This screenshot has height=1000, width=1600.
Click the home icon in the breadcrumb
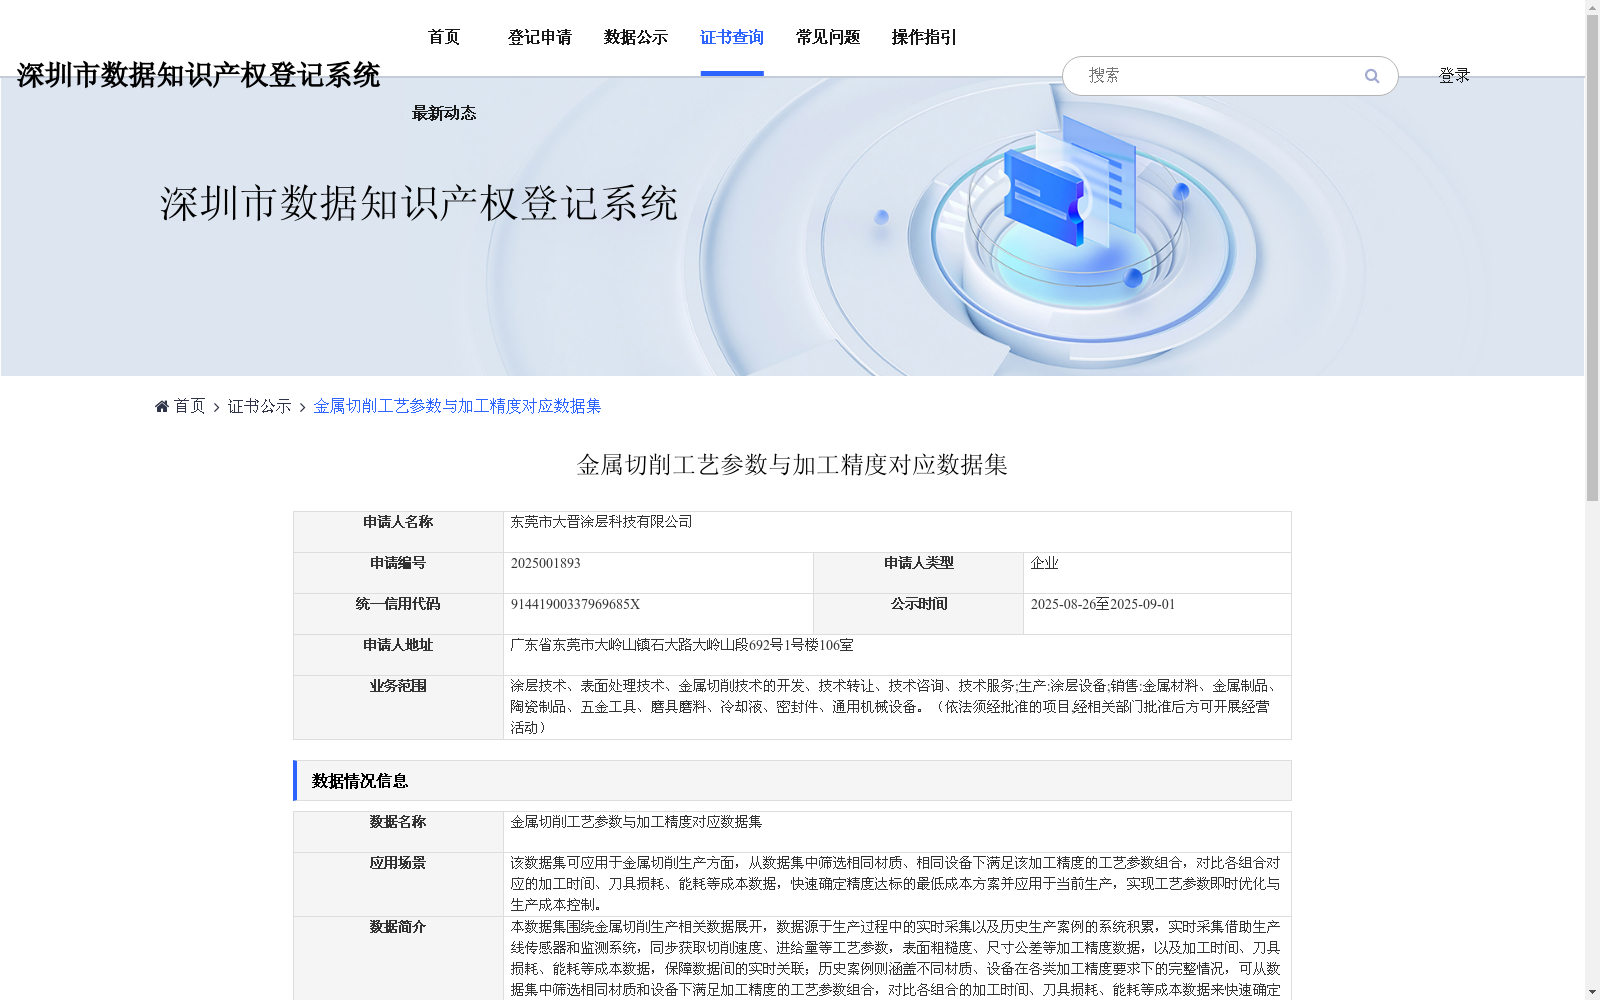tap(162, 406)
